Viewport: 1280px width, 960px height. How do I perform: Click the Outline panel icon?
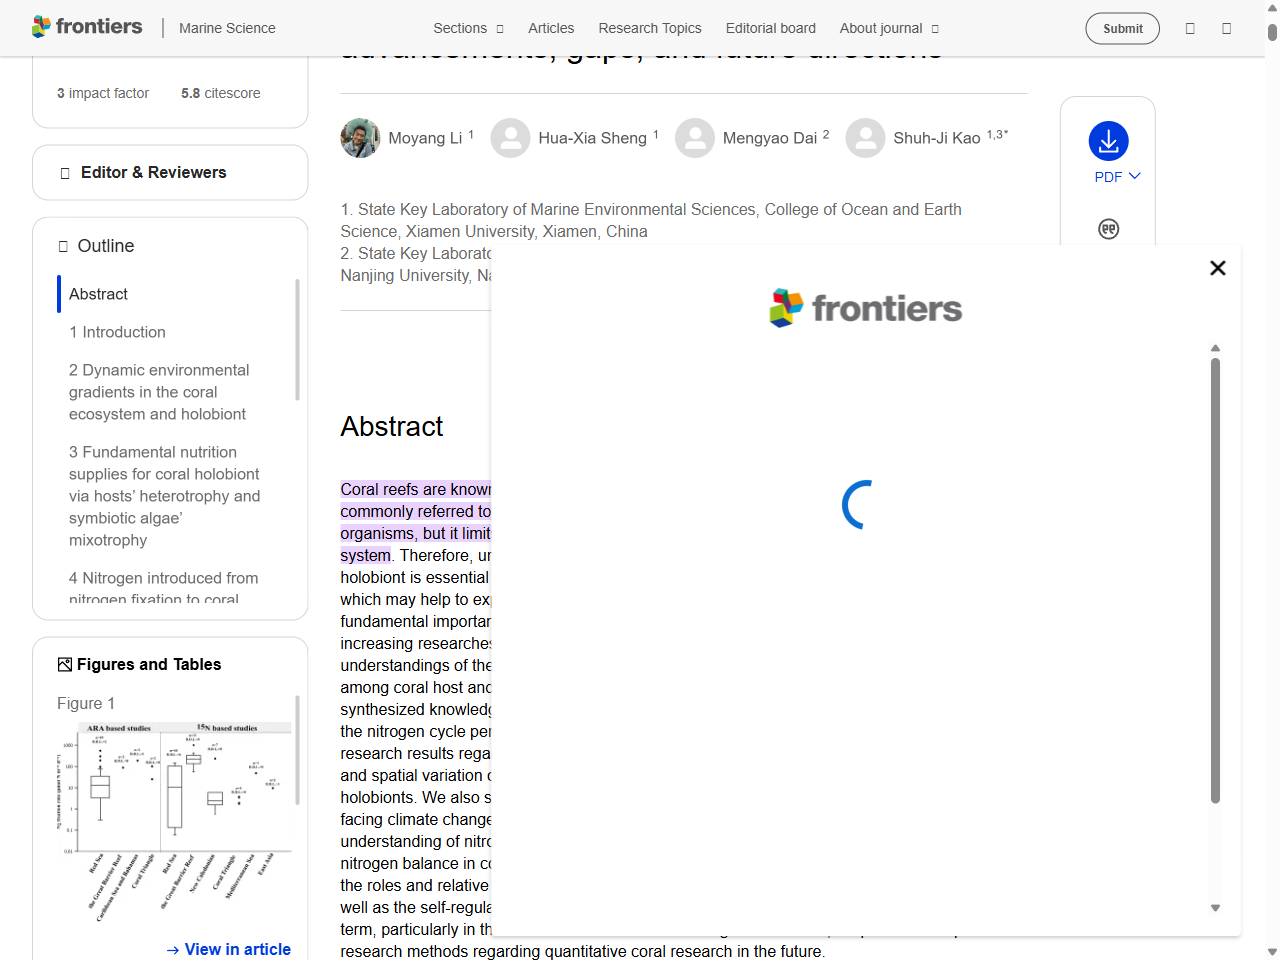point(63,245)
